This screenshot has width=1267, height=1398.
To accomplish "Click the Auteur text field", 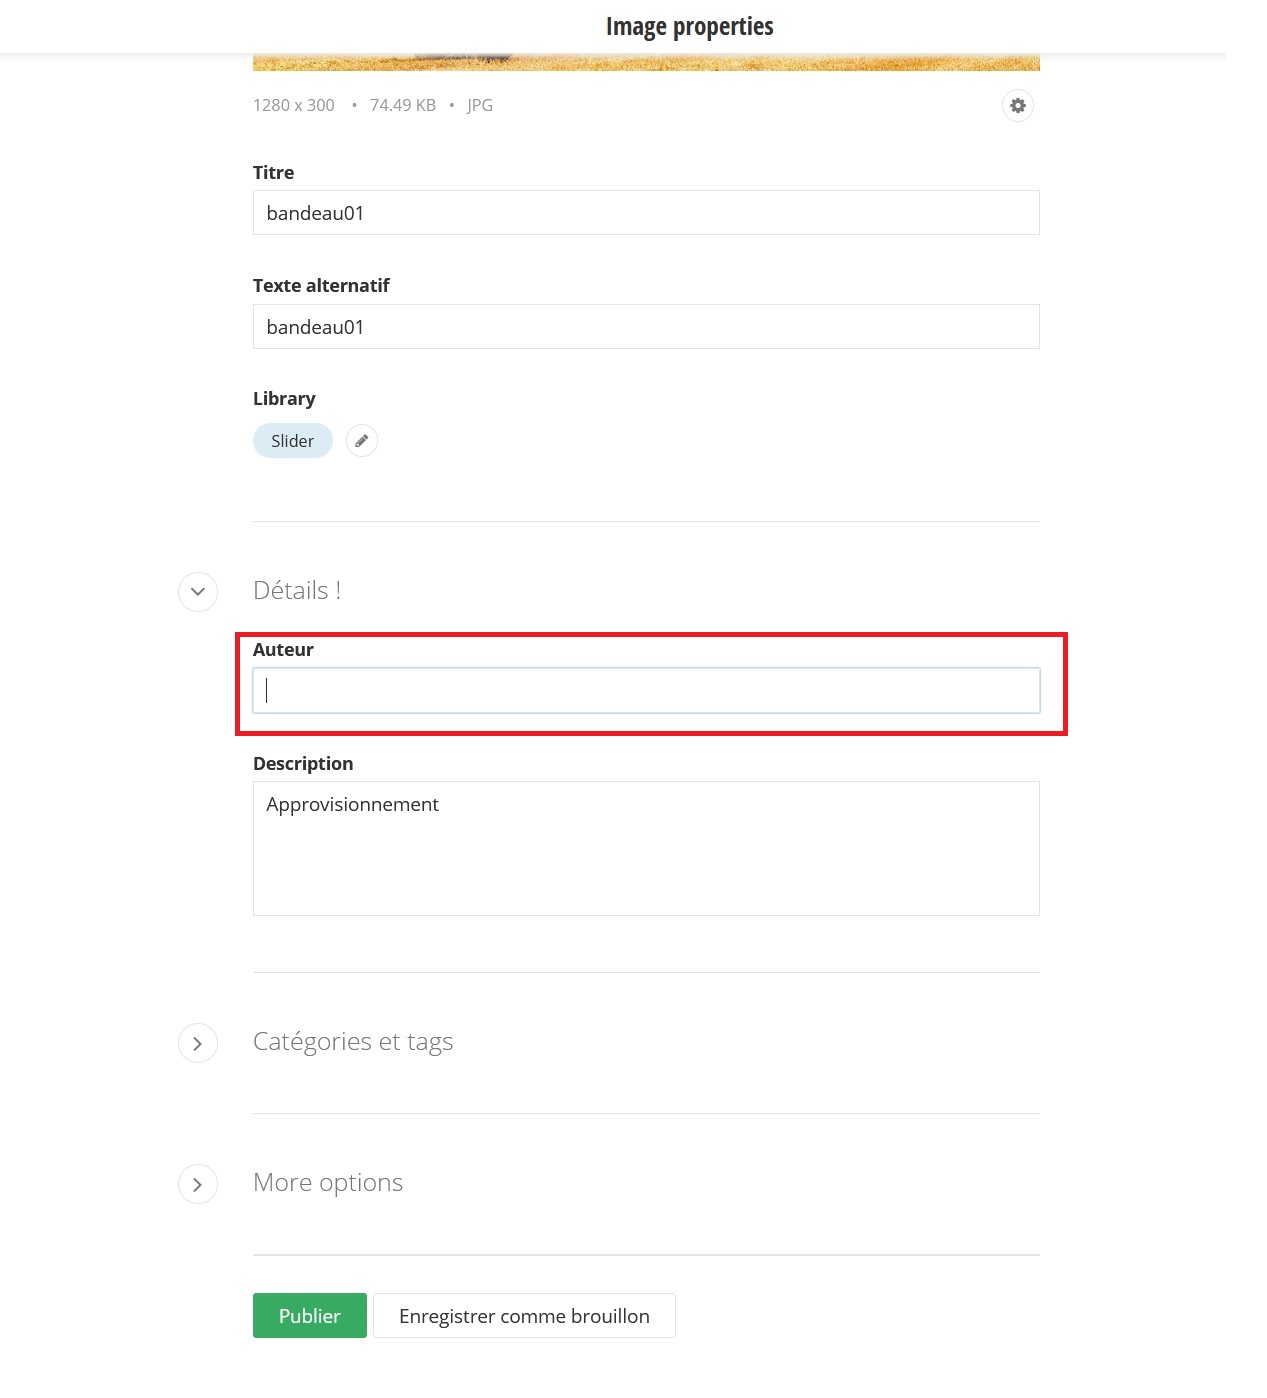I will point(645,691).
